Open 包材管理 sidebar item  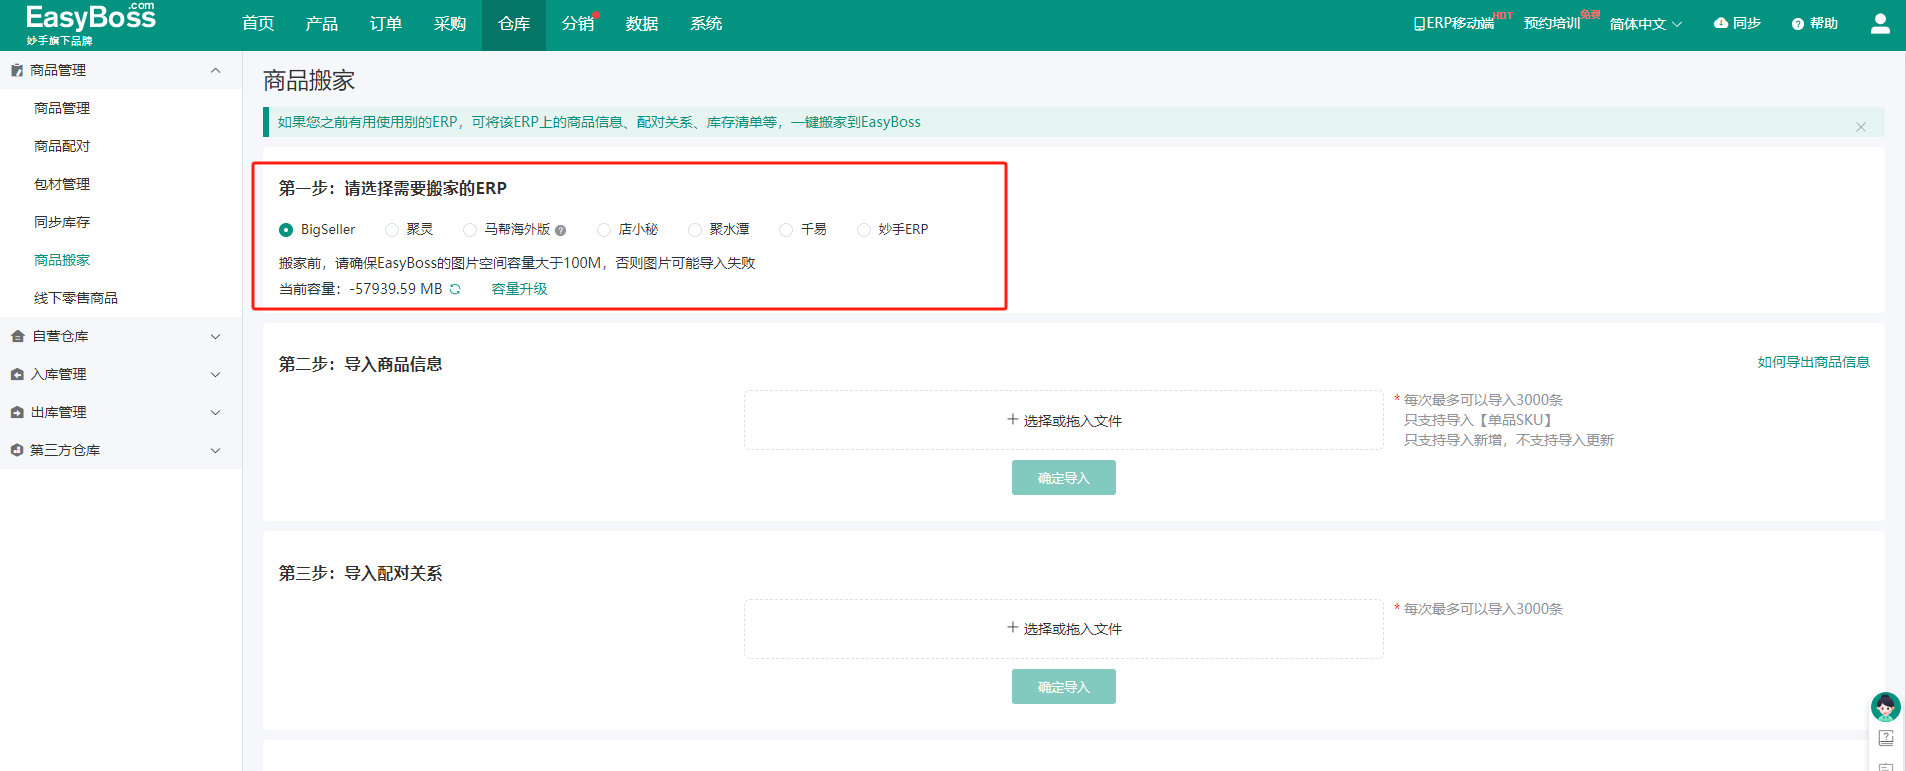[x=62, y=185]
